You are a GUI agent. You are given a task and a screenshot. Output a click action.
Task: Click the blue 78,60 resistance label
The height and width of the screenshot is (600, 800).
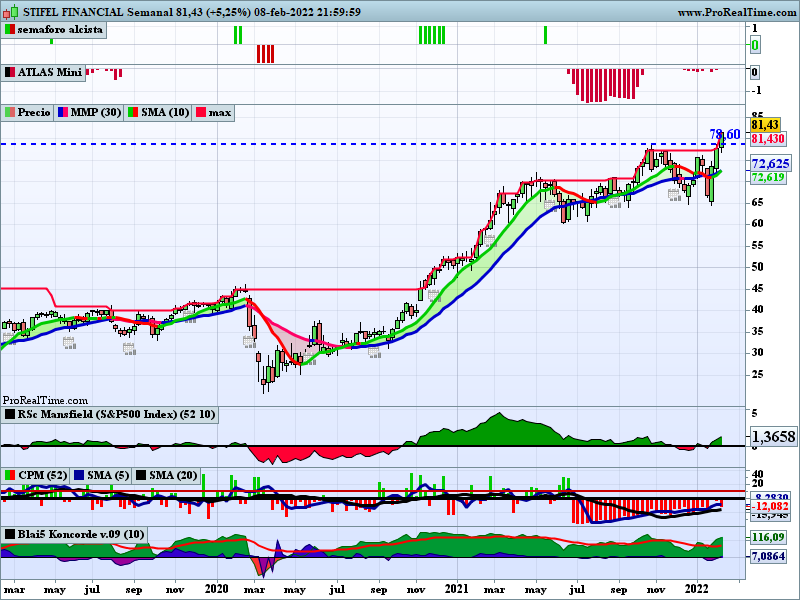[x=724, y=135]
